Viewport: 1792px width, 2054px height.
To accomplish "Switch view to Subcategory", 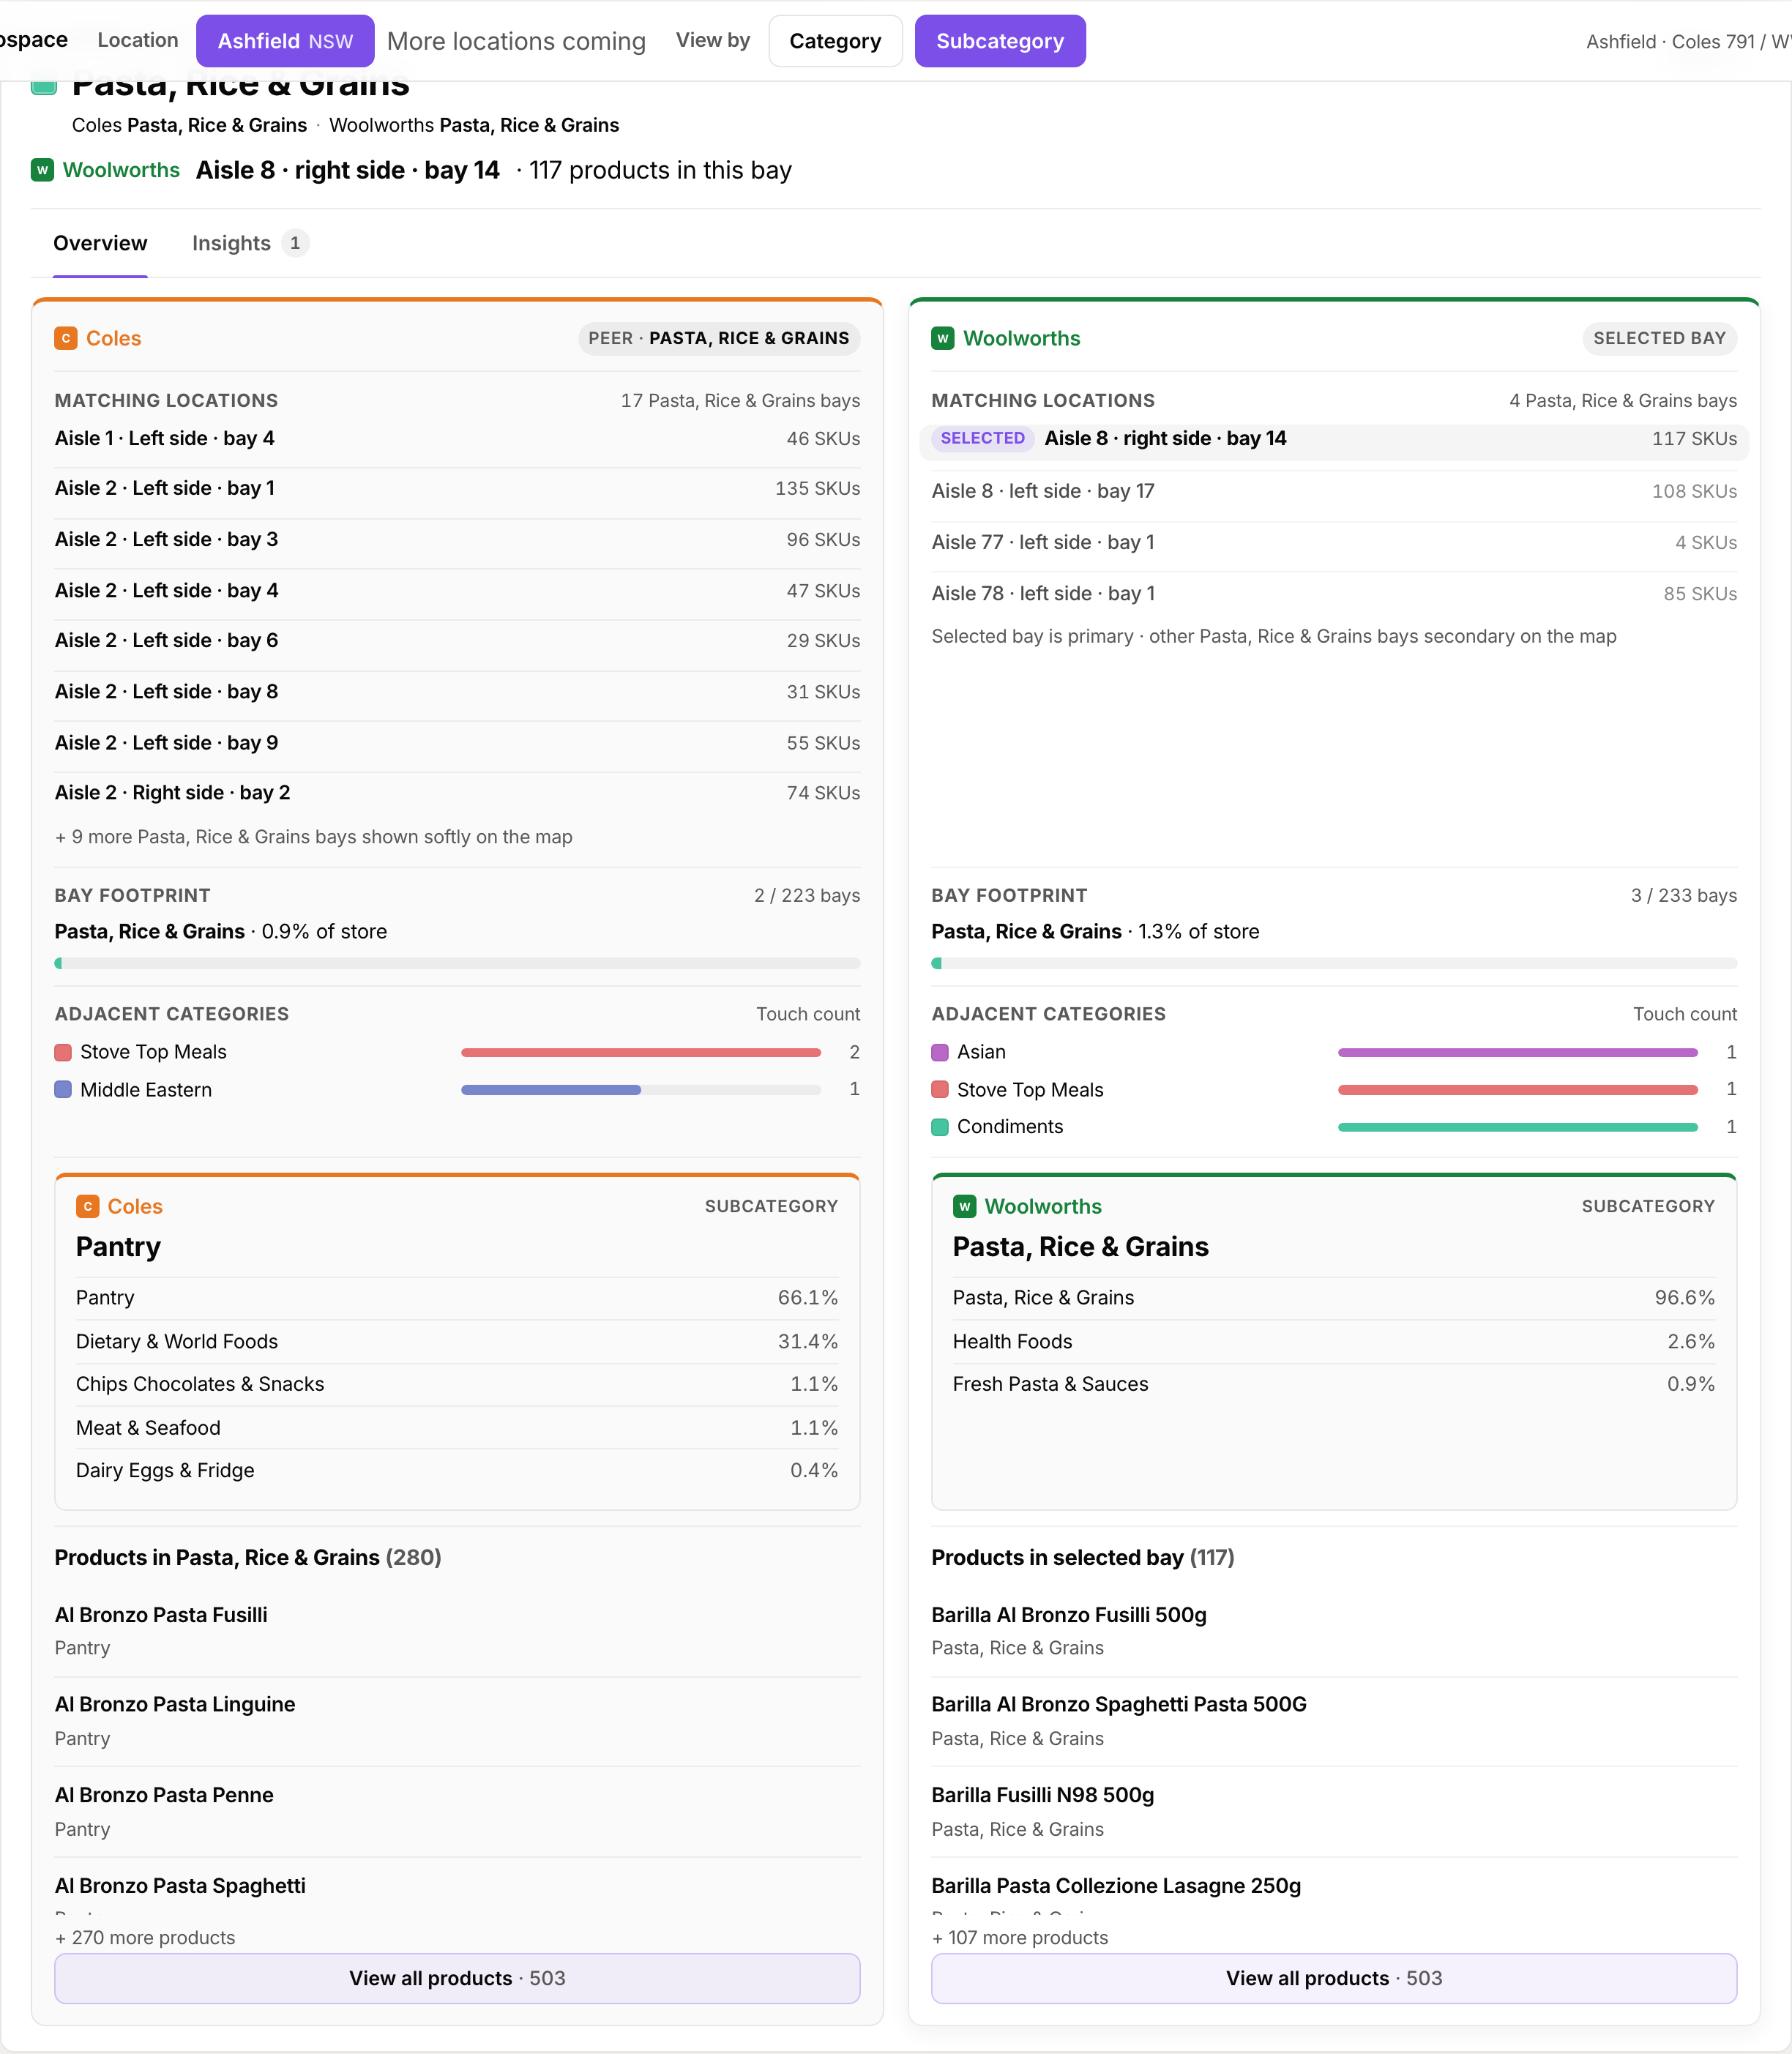I will [1000, 41].
